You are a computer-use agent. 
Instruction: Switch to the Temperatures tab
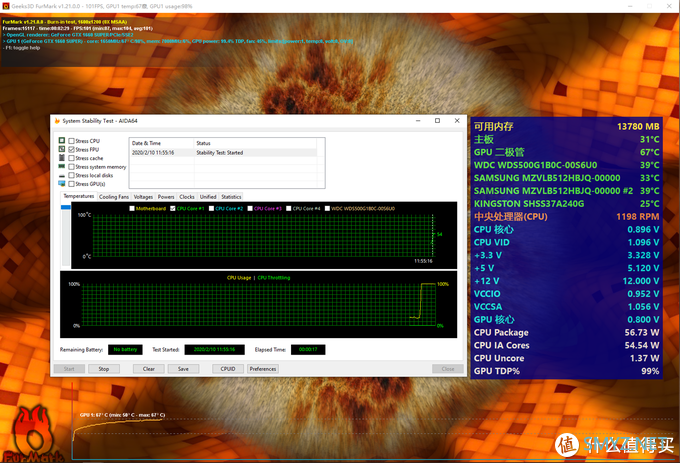point(78,196)
